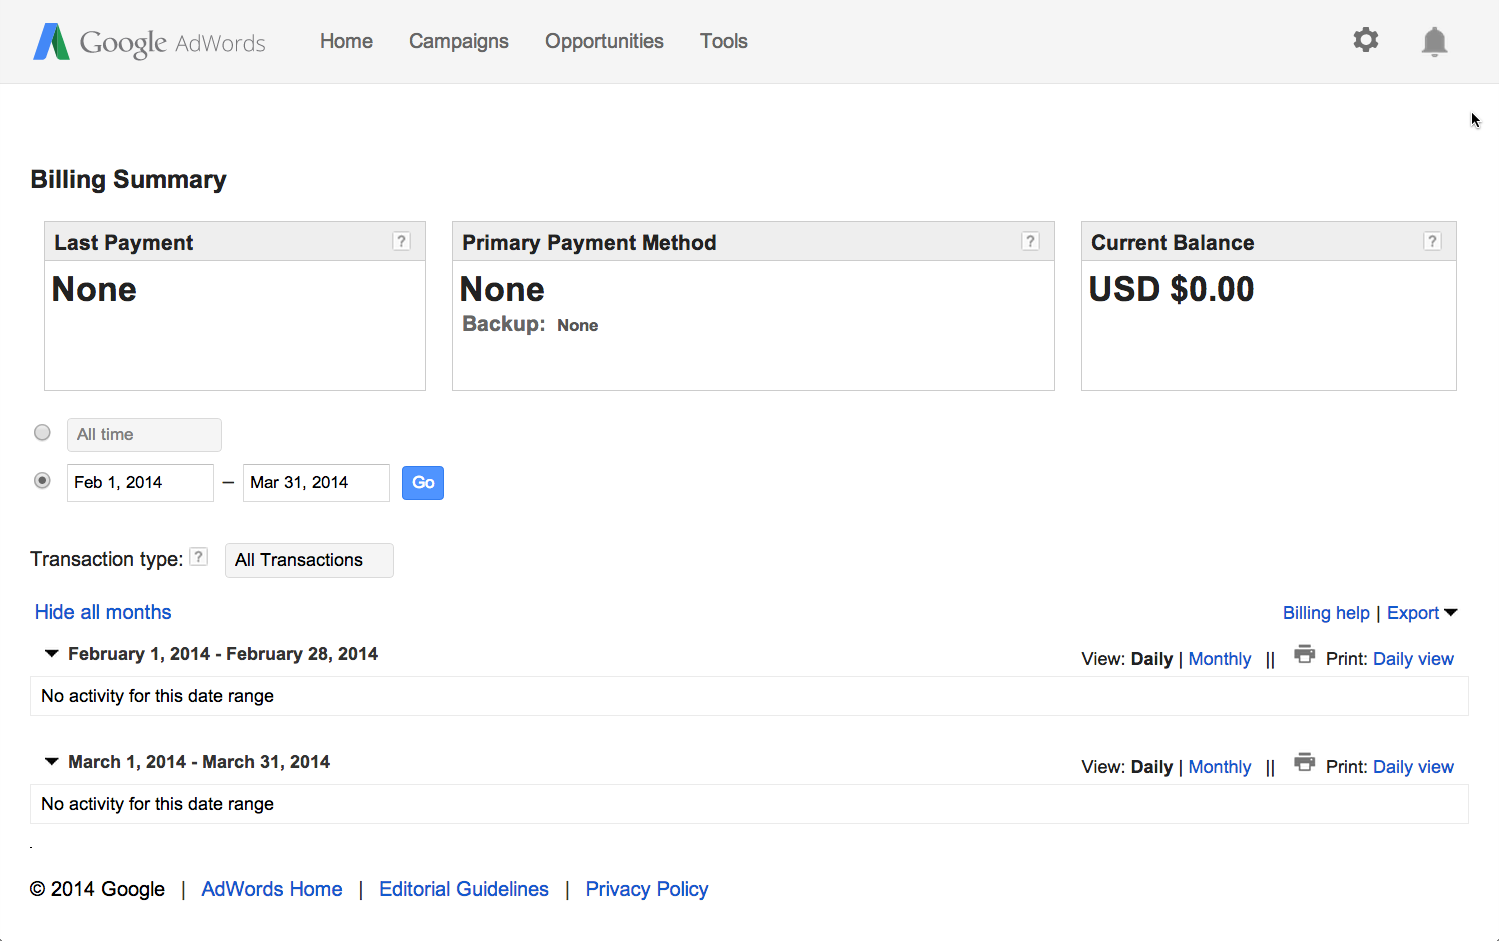Image resolution: width=1499 pixels, height=941 pixels.
Task: Click printer icon for March range
Action: [1304, 763]
